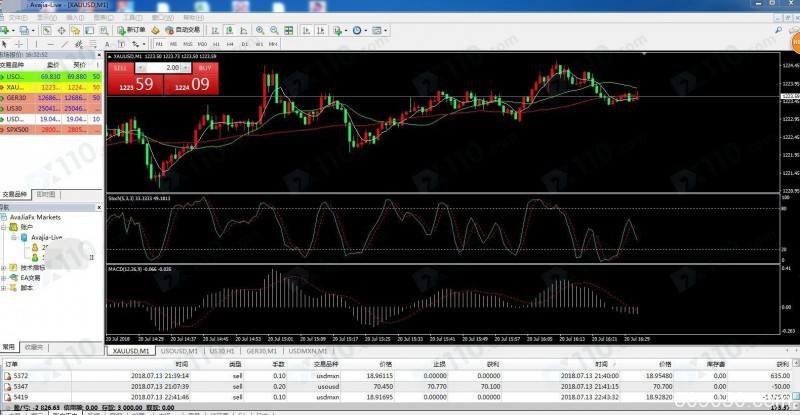Click the 新订单 New Order button
The width and height of the screenshot is (800, 415).
click(x=131, y=30)
